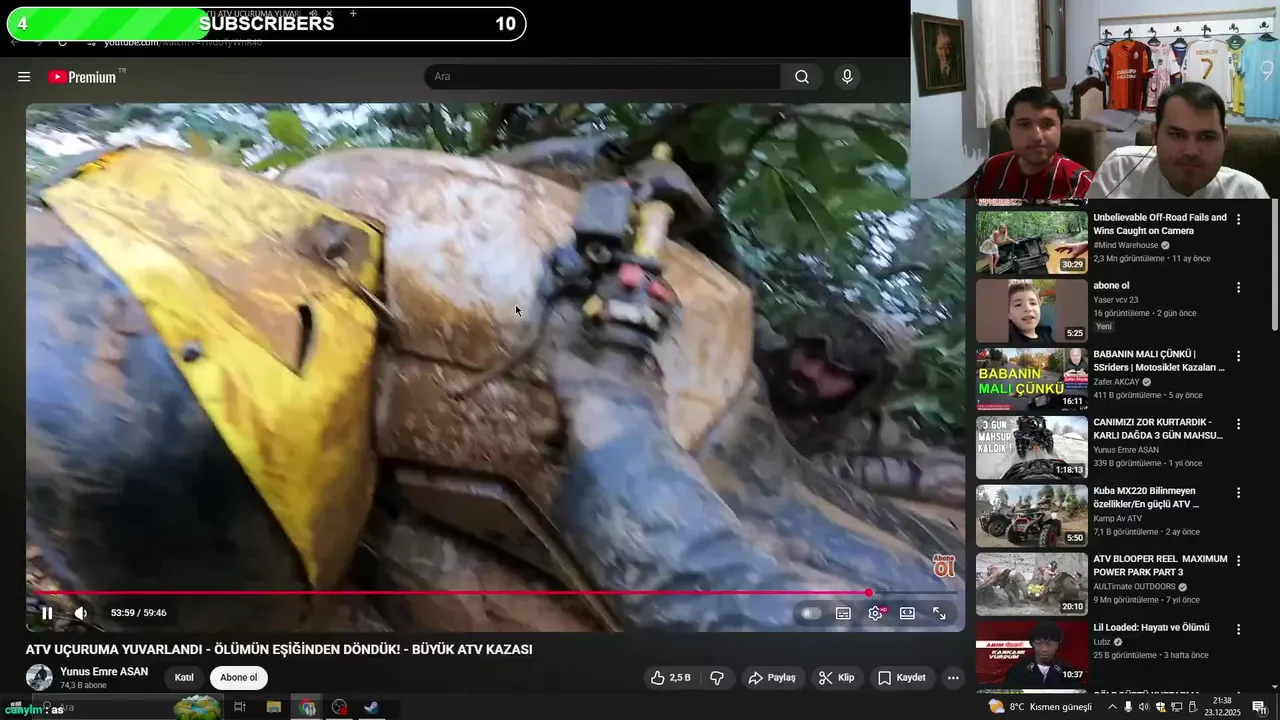Focus the 'Ara' search field

tap(603, 77)
